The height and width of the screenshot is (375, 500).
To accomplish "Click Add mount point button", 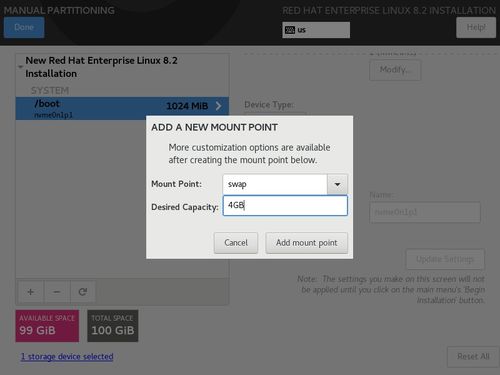I will point(307,243).
